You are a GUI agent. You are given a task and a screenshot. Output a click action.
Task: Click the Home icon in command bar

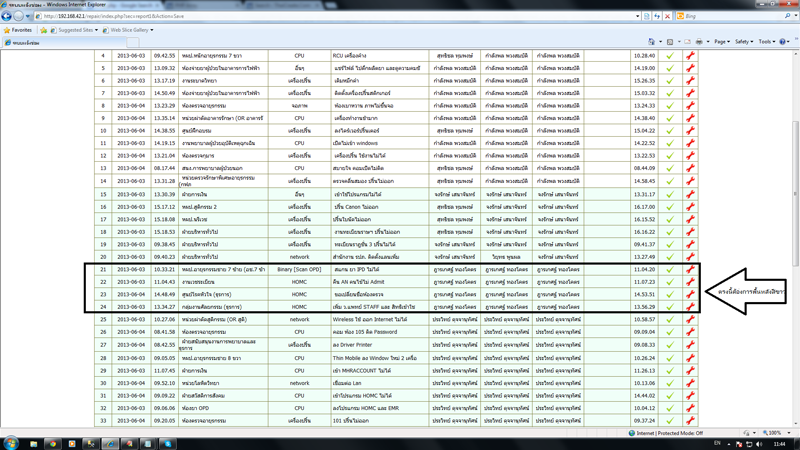pyautogui.click(x=652, y=42)
